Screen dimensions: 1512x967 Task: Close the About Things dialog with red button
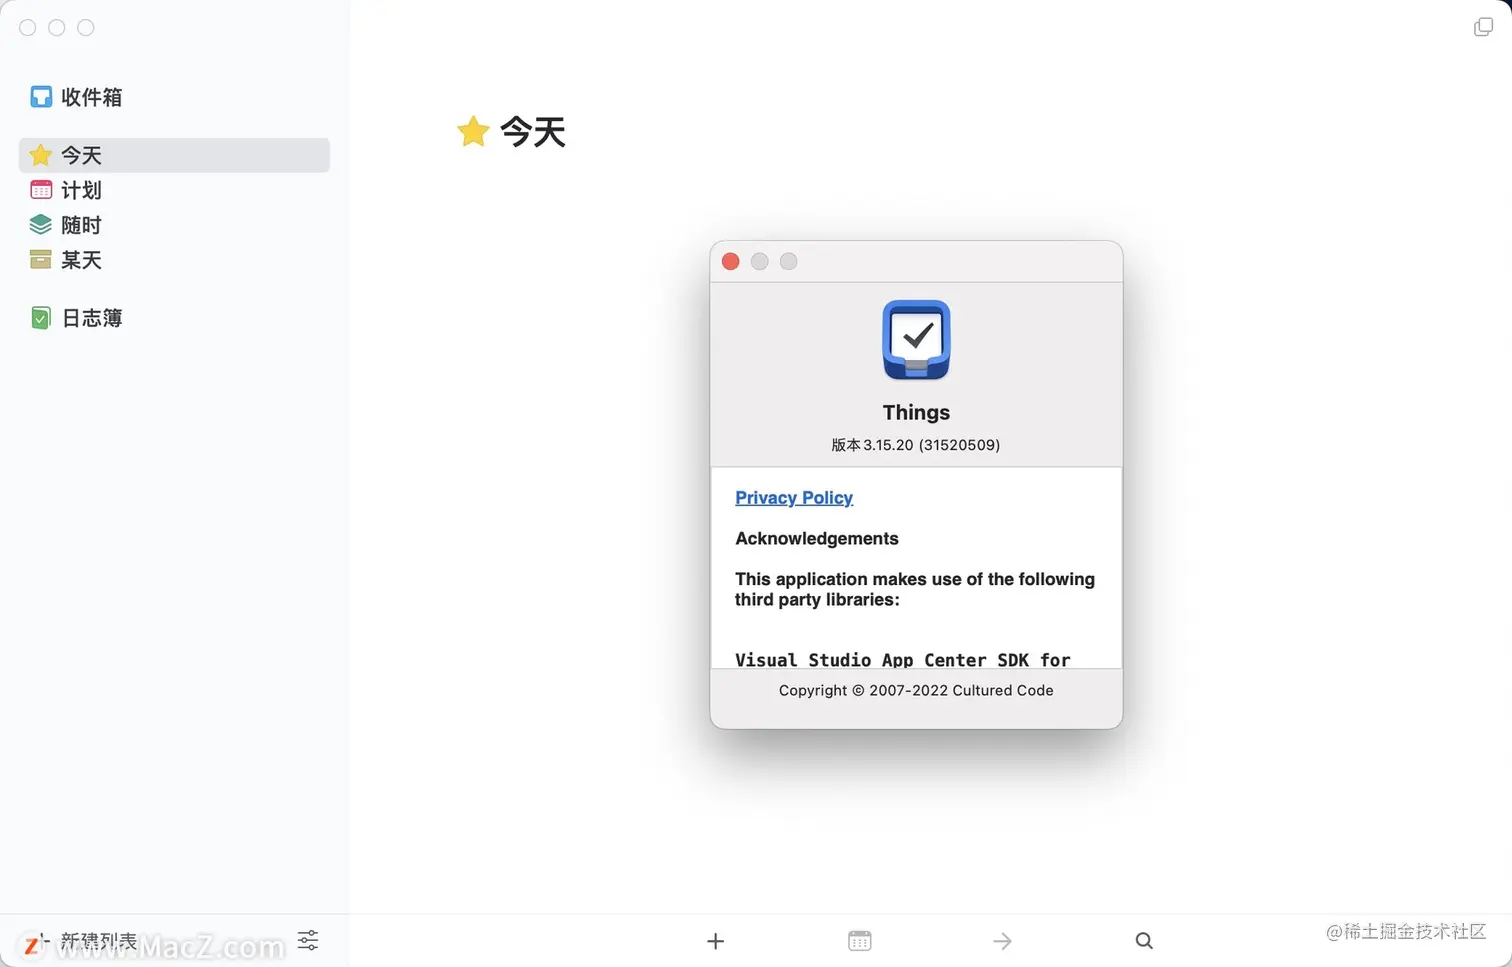tap(731, 261)
